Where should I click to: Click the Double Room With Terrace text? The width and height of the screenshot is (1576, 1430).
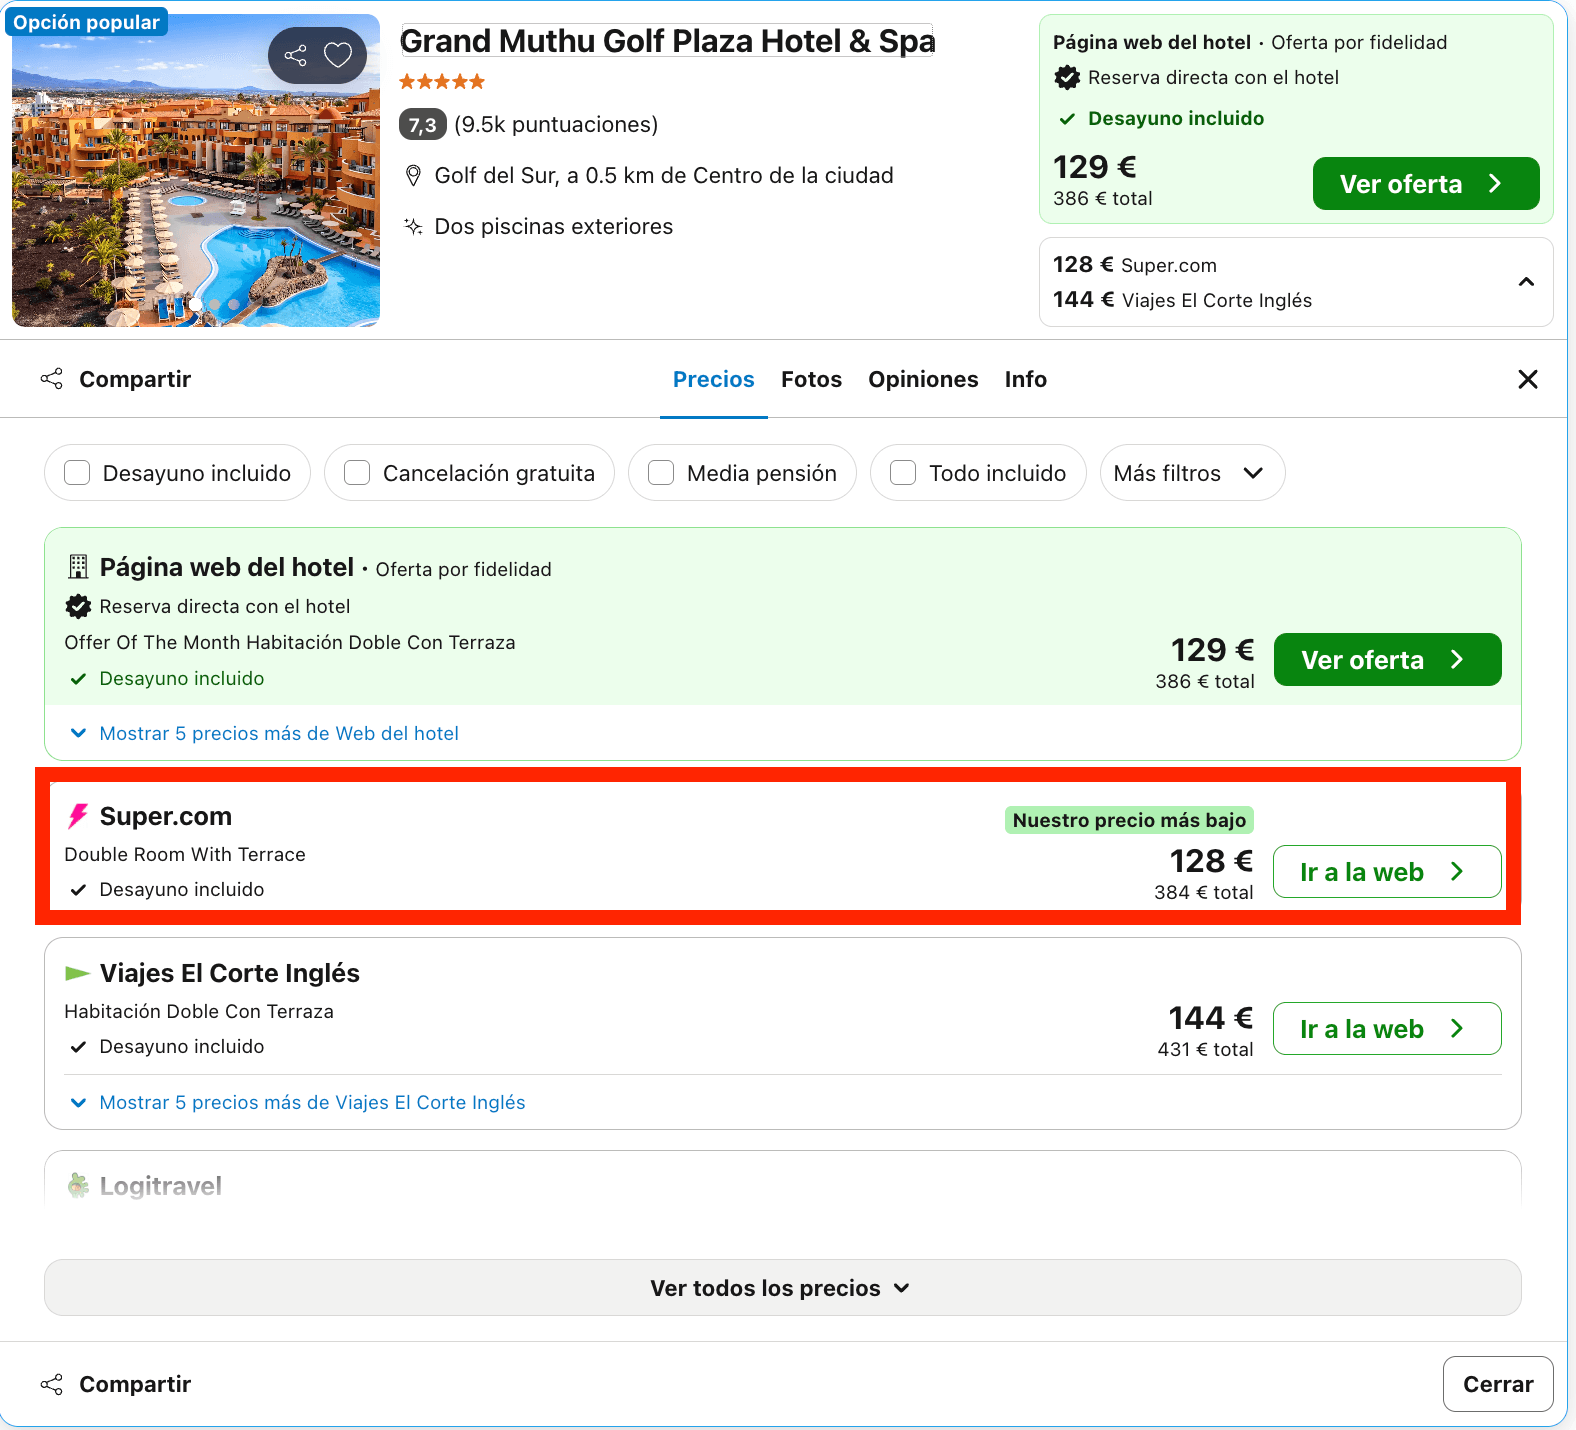coord(185,854)
